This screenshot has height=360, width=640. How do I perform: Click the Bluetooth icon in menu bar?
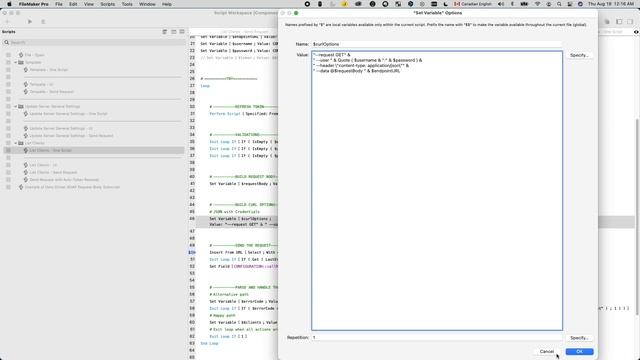pyautogui.click(x=513, y=4)
